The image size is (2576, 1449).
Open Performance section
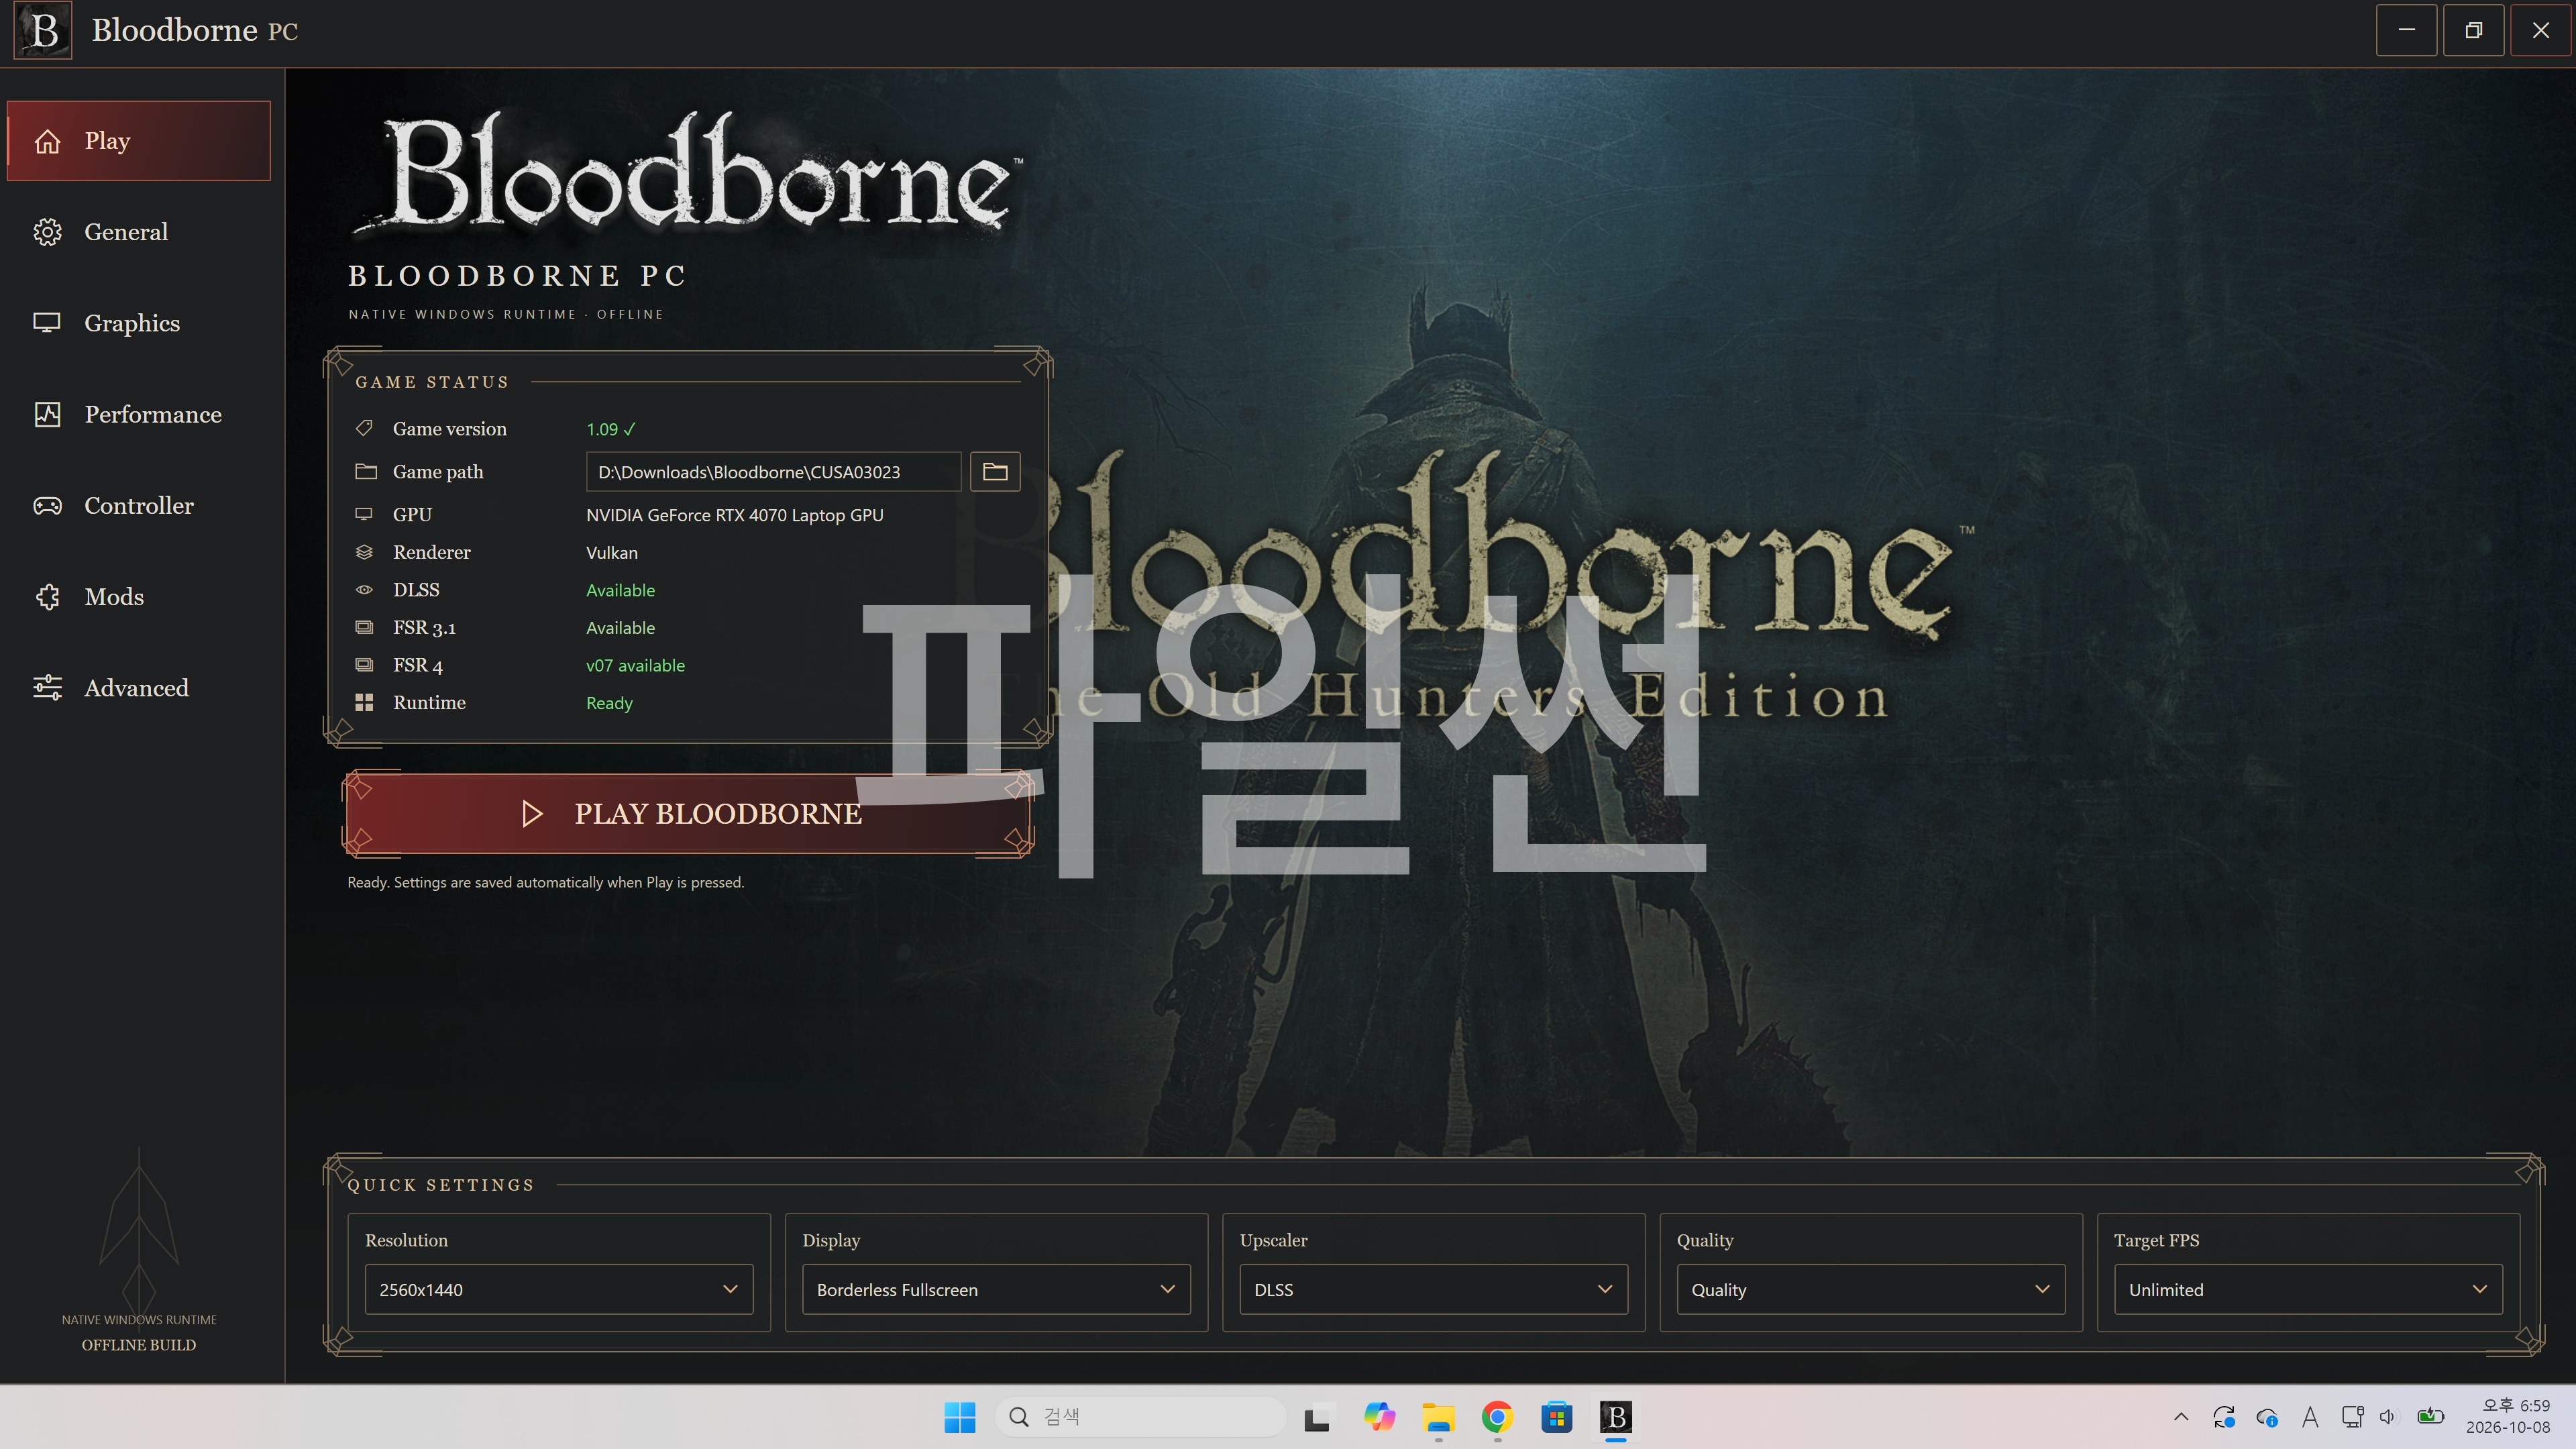pos(139,414)
